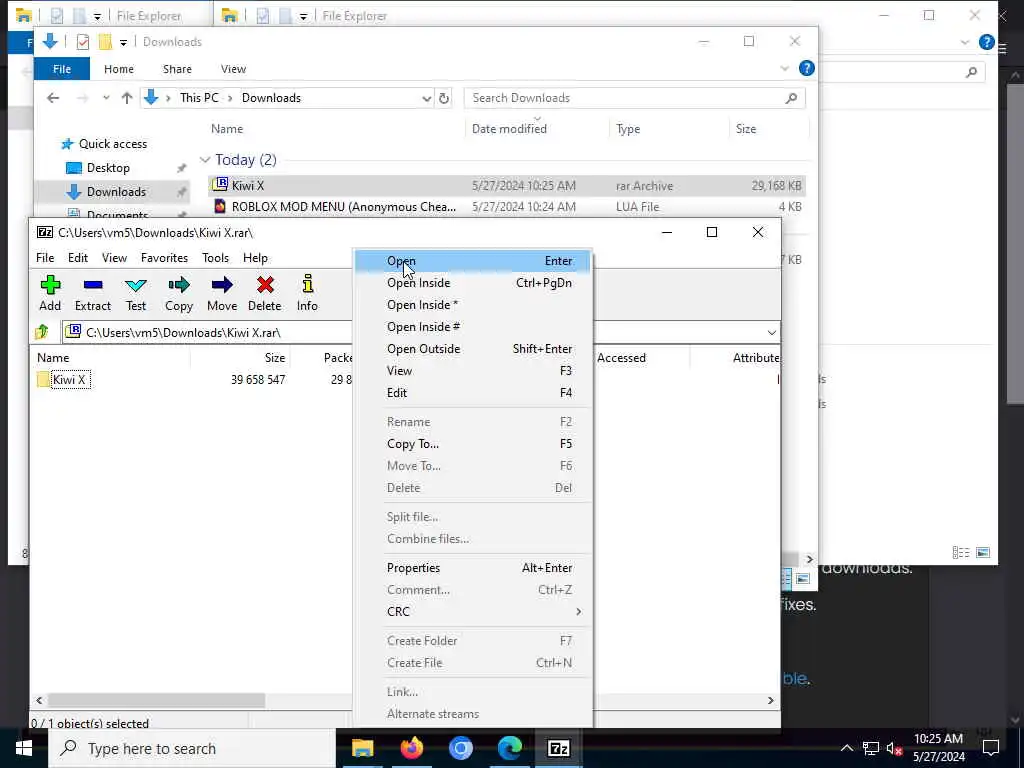Open Explorer help question mark icon
The width and height of the screenshot is (1024, 768).
coord(807,68)
